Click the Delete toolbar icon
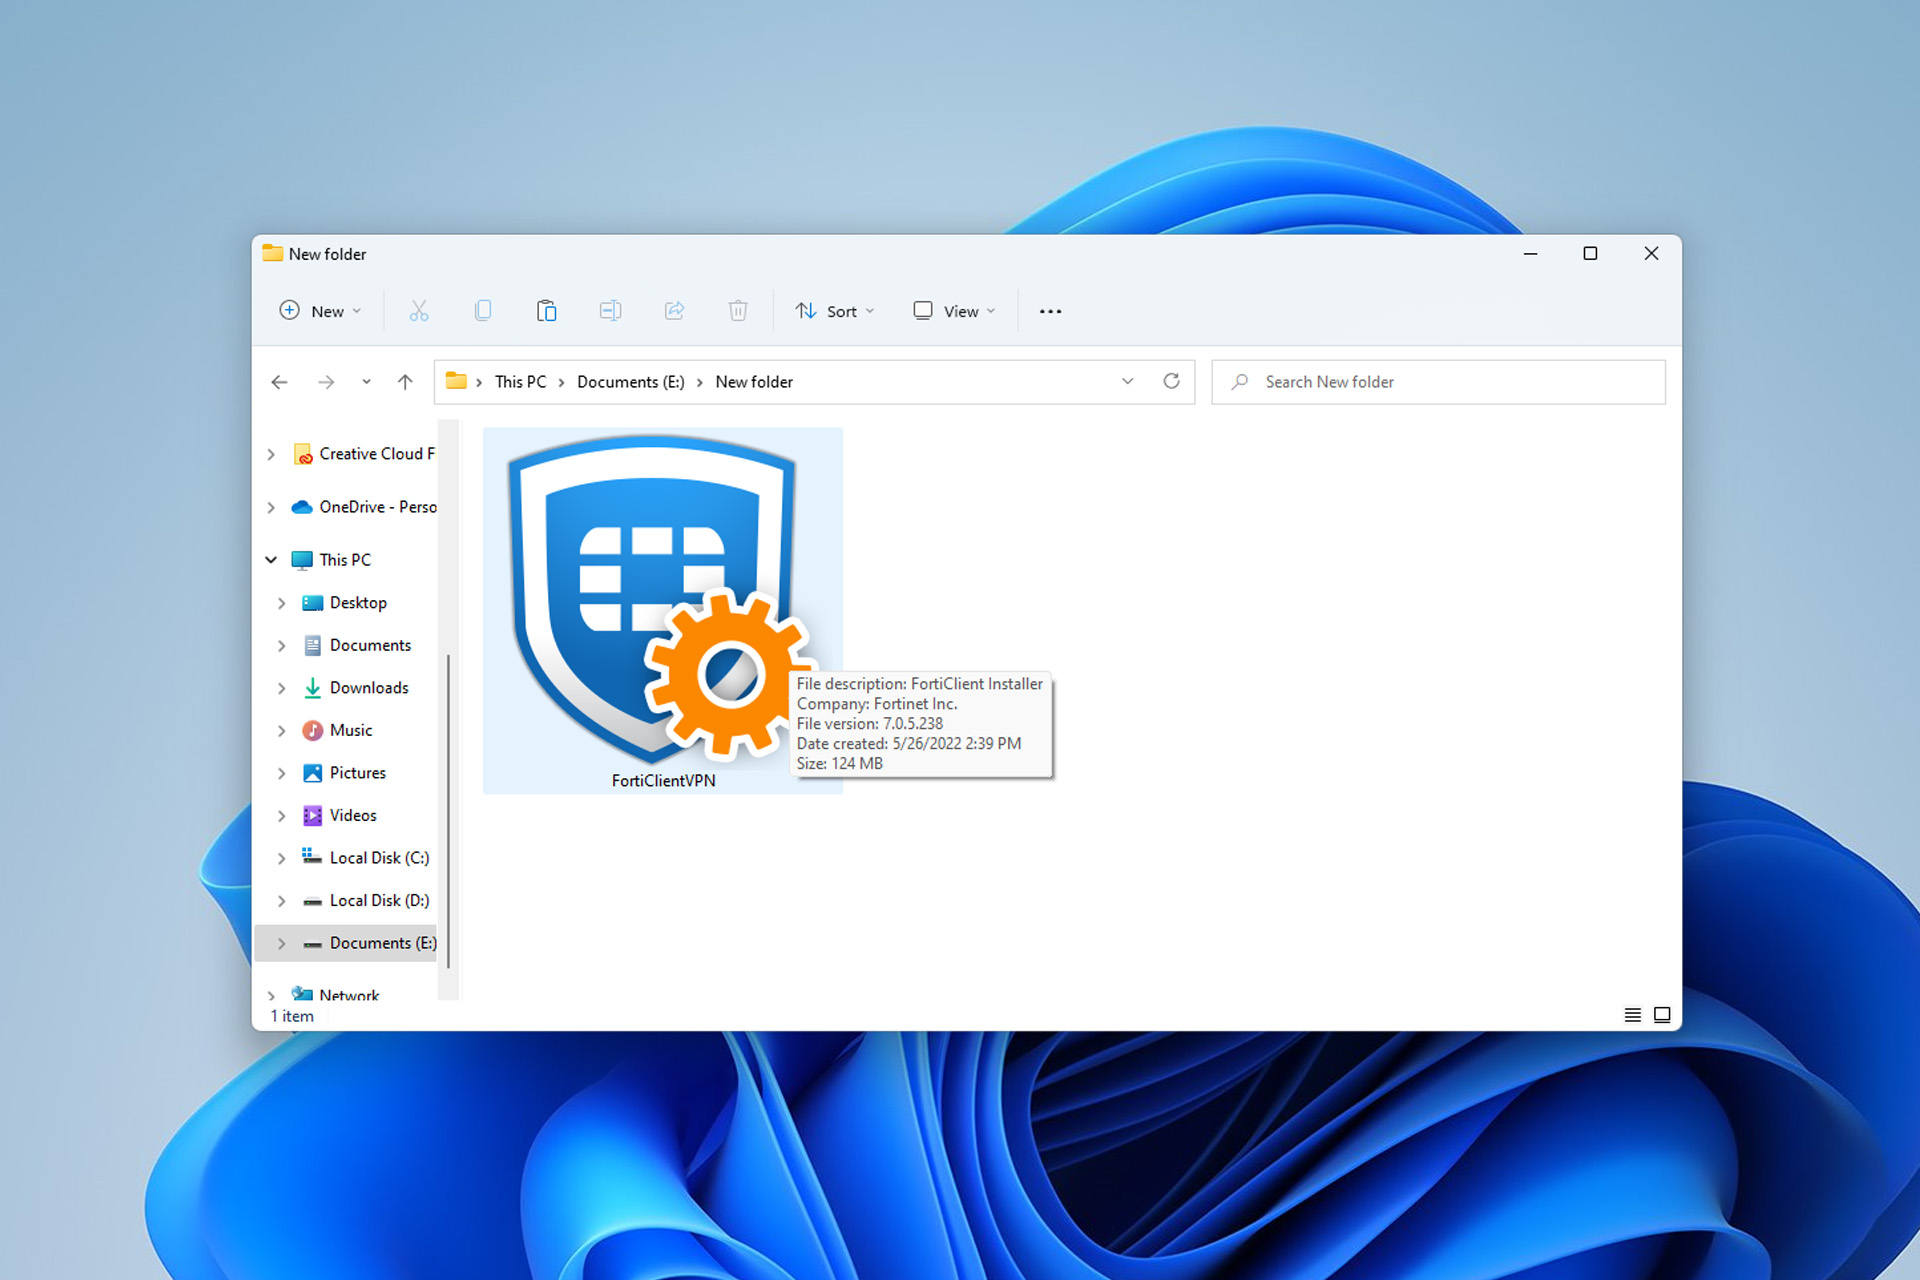The height and width of the screenshot is (1280, 1920). point(739,310)
